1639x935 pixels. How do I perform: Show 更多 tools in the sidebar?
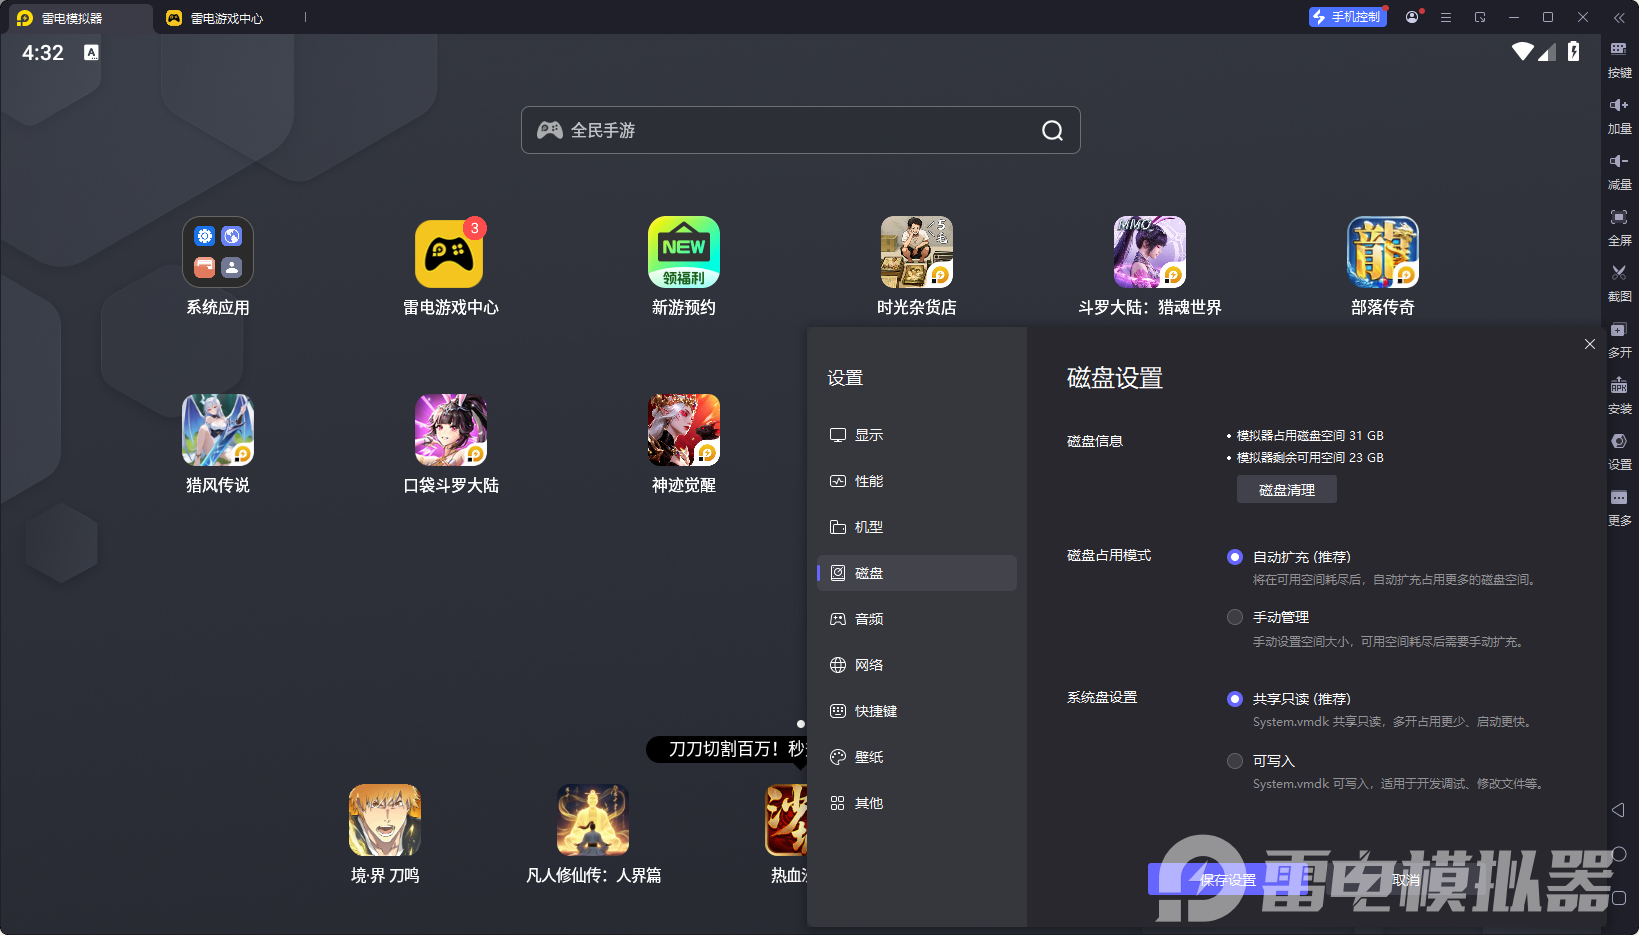[1619, 506]
